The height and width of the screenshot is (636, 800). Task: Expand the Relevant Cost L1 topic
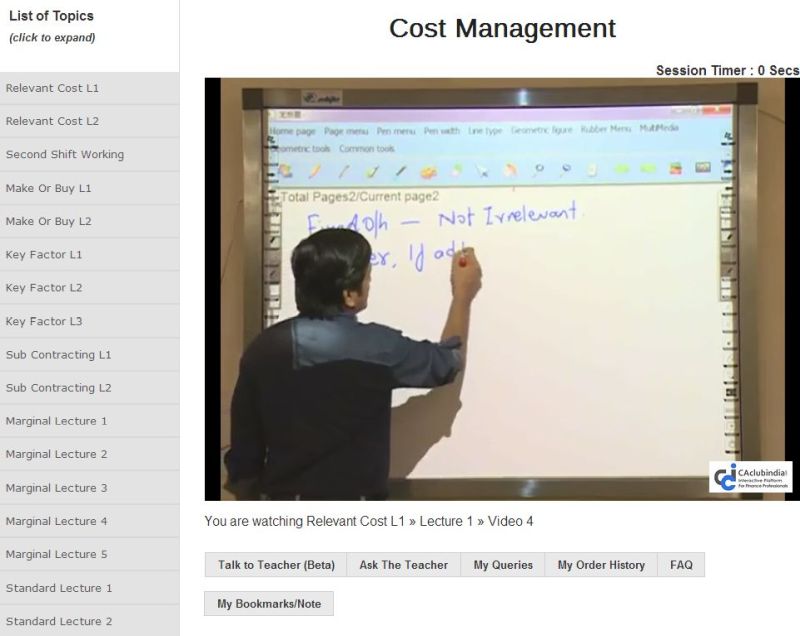(52, 88)
